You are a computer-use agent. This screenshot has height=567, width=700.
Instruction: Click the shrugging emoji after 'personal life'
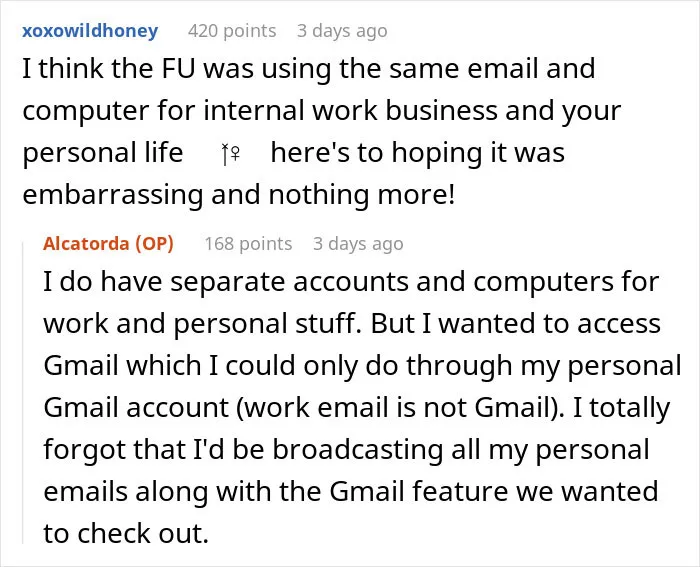coord(231,154)
